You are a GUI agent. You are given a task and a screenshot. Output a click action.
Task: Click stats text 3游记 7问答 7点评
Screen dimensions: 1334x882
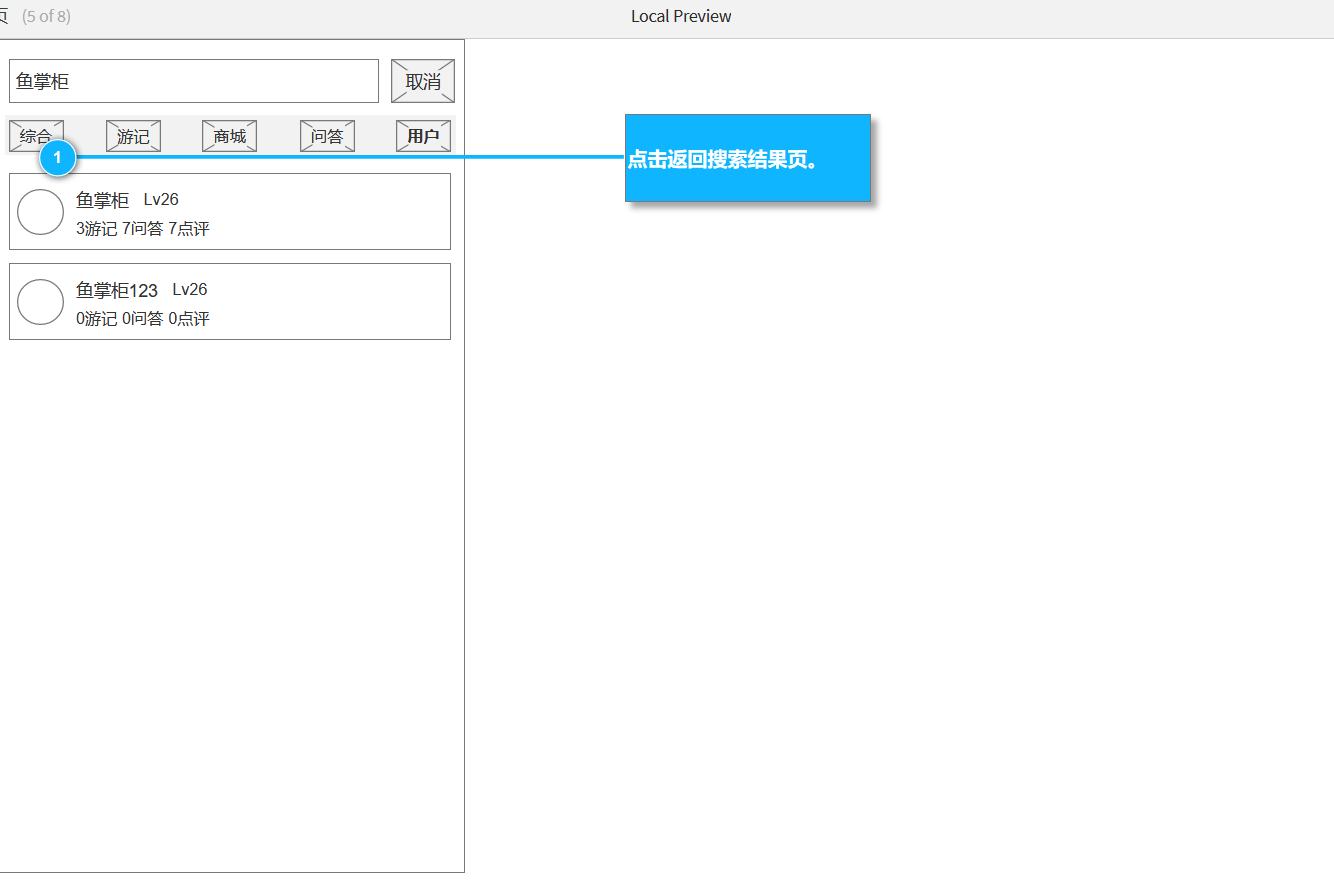143,229
